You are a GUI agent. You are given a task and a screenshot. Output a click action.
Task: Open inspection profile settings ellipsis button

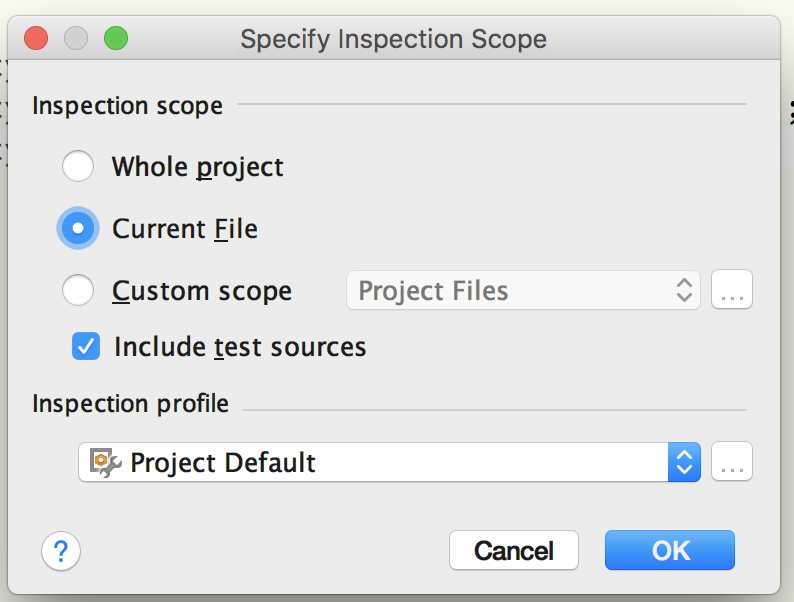click(x=732, y=461)
